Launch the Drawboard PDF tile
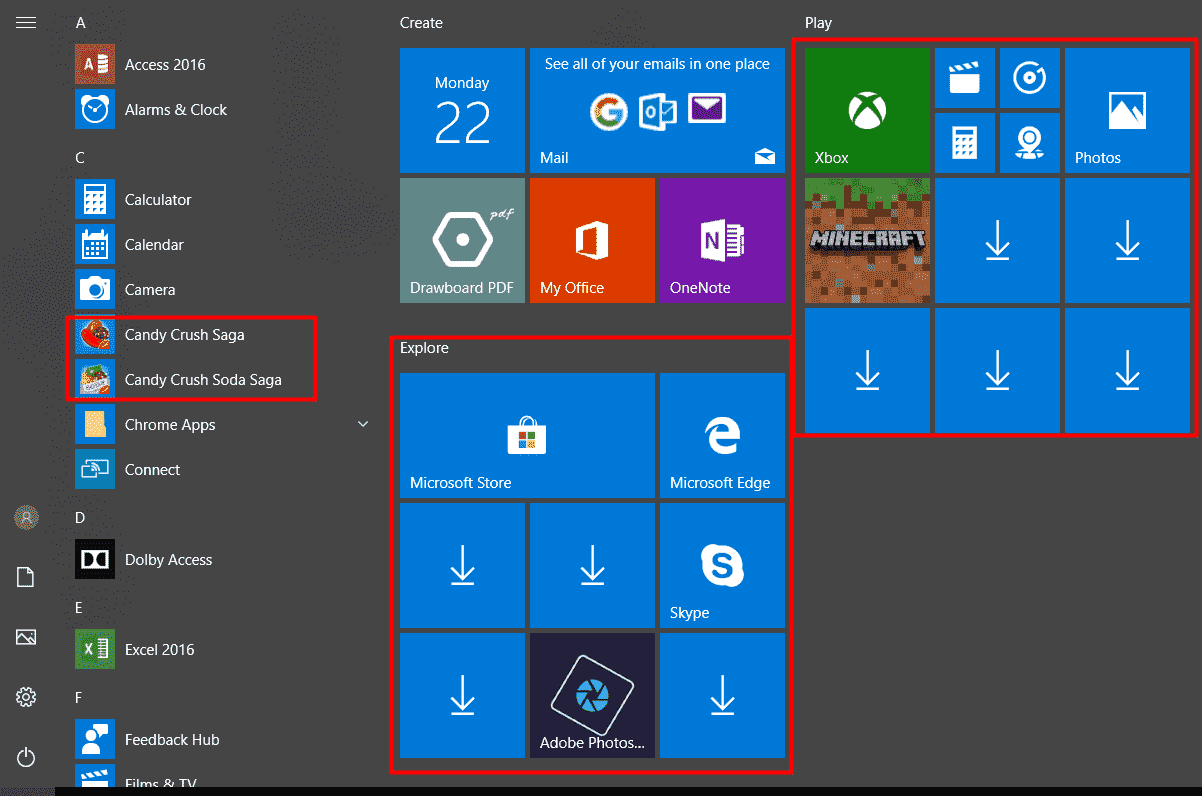 coord(462,240)
